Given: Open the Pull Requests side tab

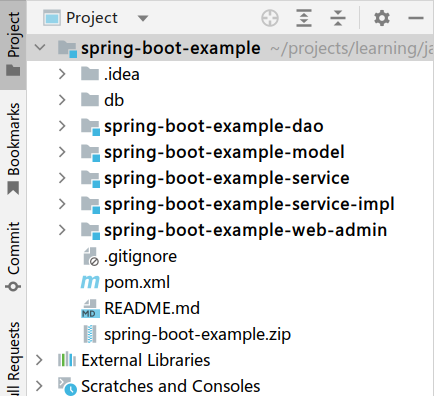Looking at the screenshot, I should (x=13, y=359).
